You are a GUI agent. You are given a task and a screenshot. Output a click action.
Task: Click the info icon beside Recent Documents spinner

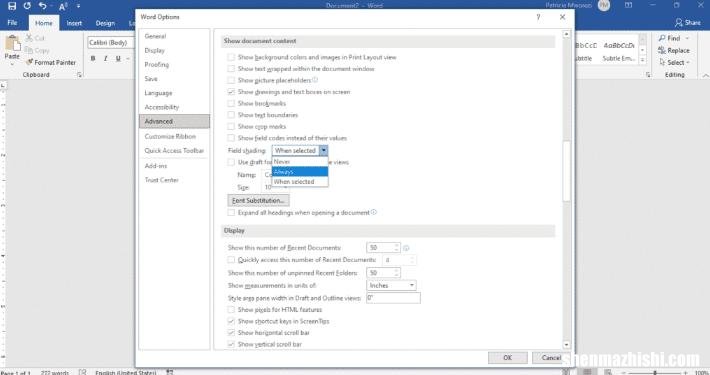pyautogui.click(x=406, y=248)
